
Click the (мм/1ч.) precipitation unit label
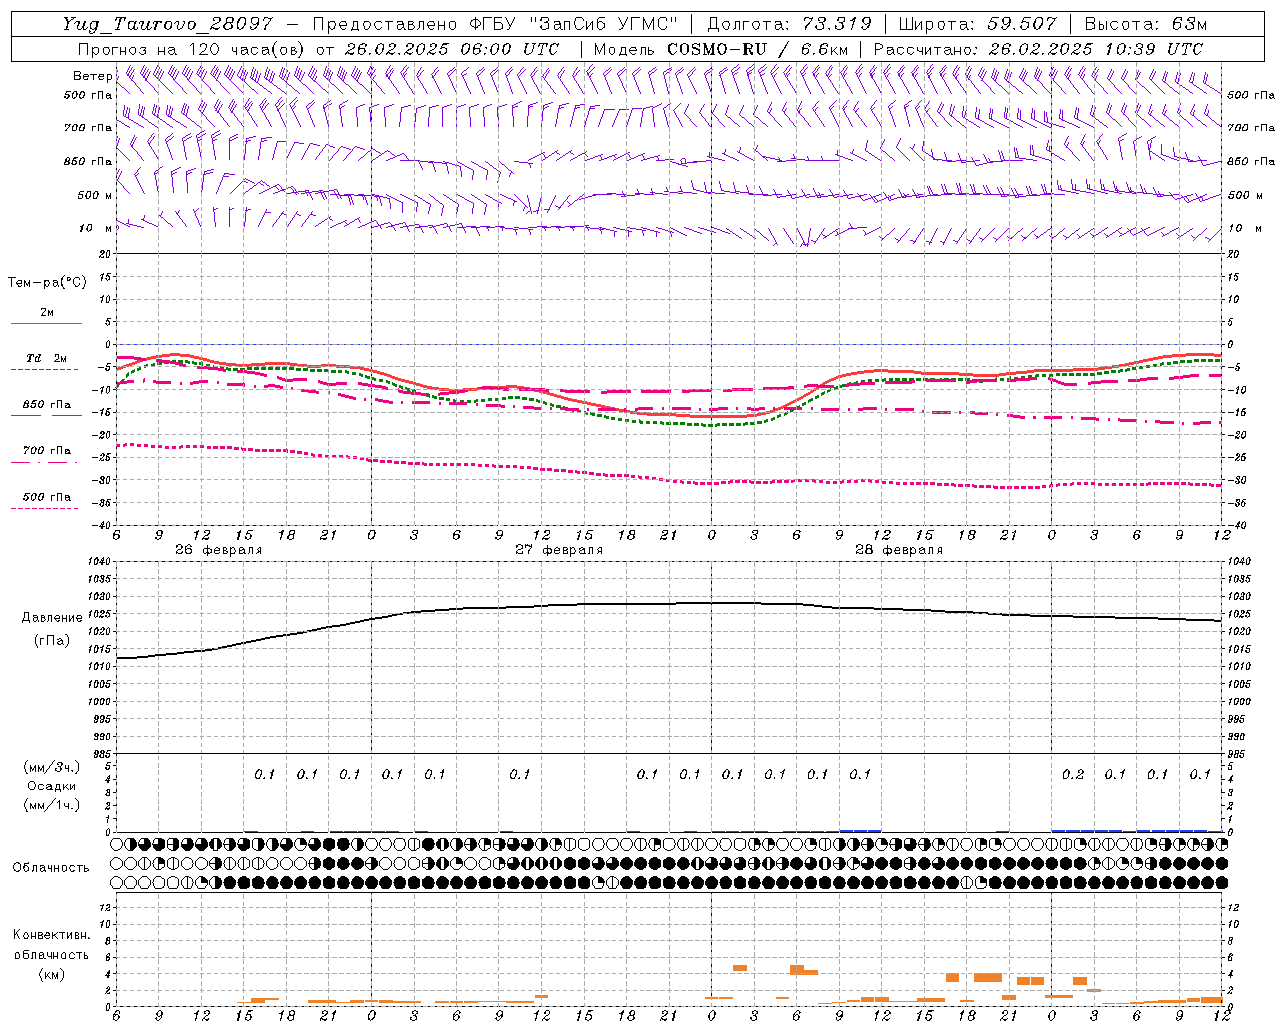[51, 805]
